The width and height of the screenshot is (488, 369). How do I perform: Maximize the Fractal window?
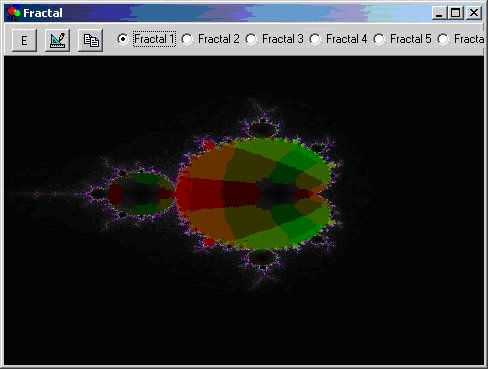(455, 13)
